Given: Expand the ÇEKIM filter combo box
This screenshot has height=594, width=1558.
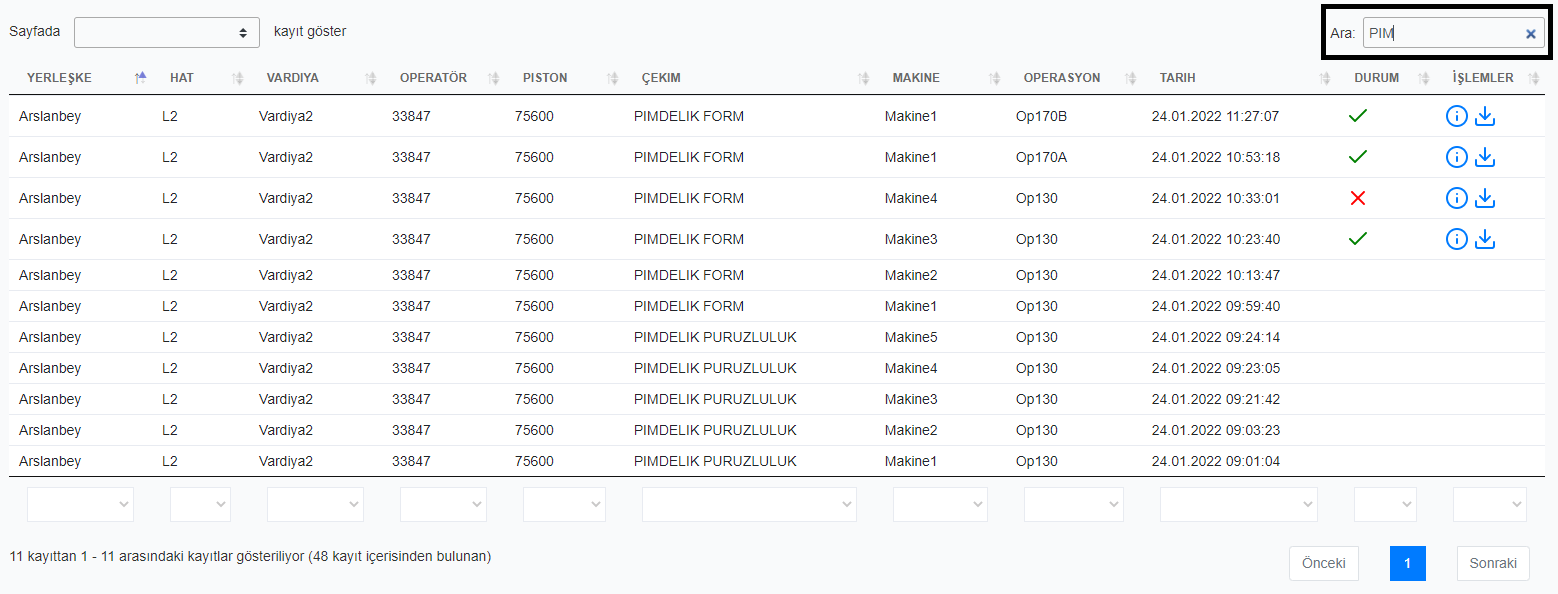Looking at the screenshot, I should coord(749,504).
